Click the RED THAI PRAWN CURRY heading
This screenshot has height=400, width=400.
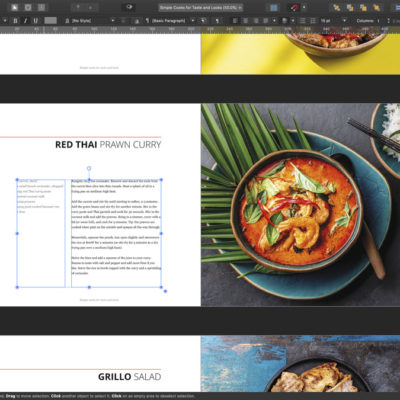click(x=108, y=145)
